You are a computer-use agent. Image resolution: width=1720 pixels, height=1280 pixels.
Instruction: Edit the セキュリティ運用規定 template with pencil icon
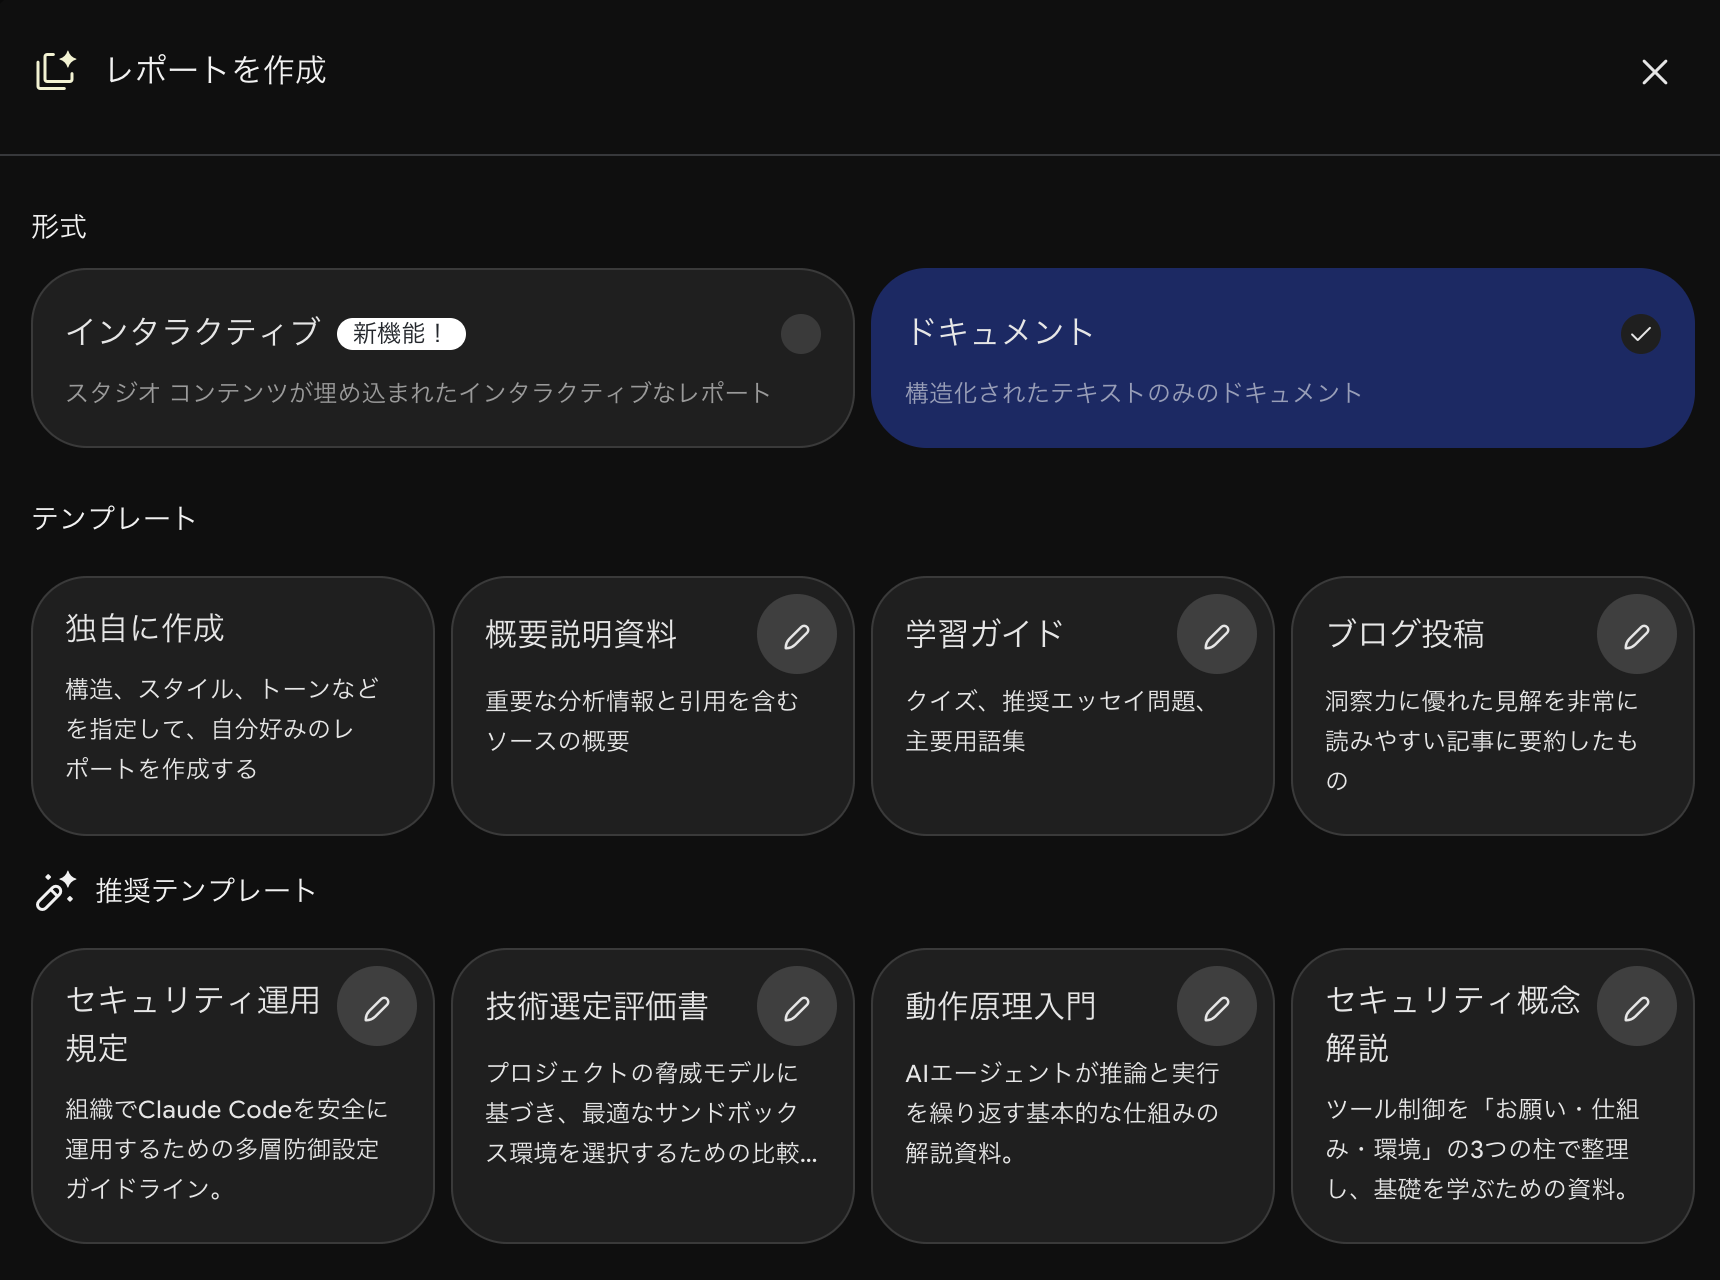pos(377,1008)
